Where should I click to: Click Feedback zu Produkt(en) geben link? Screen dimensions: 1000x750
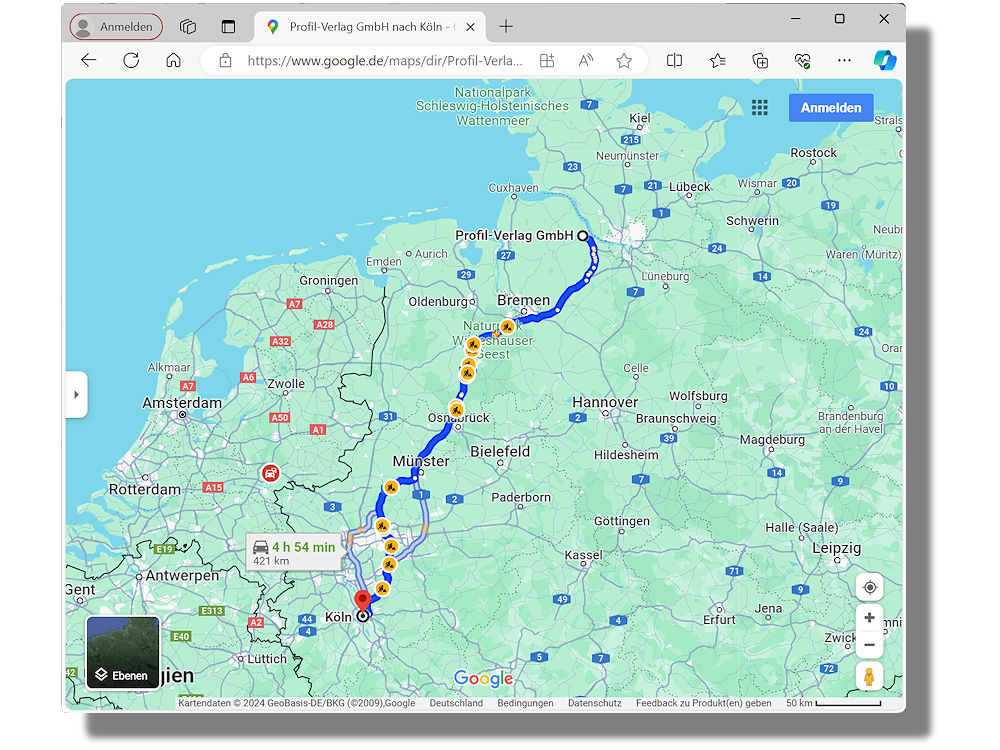pos(703,703)
